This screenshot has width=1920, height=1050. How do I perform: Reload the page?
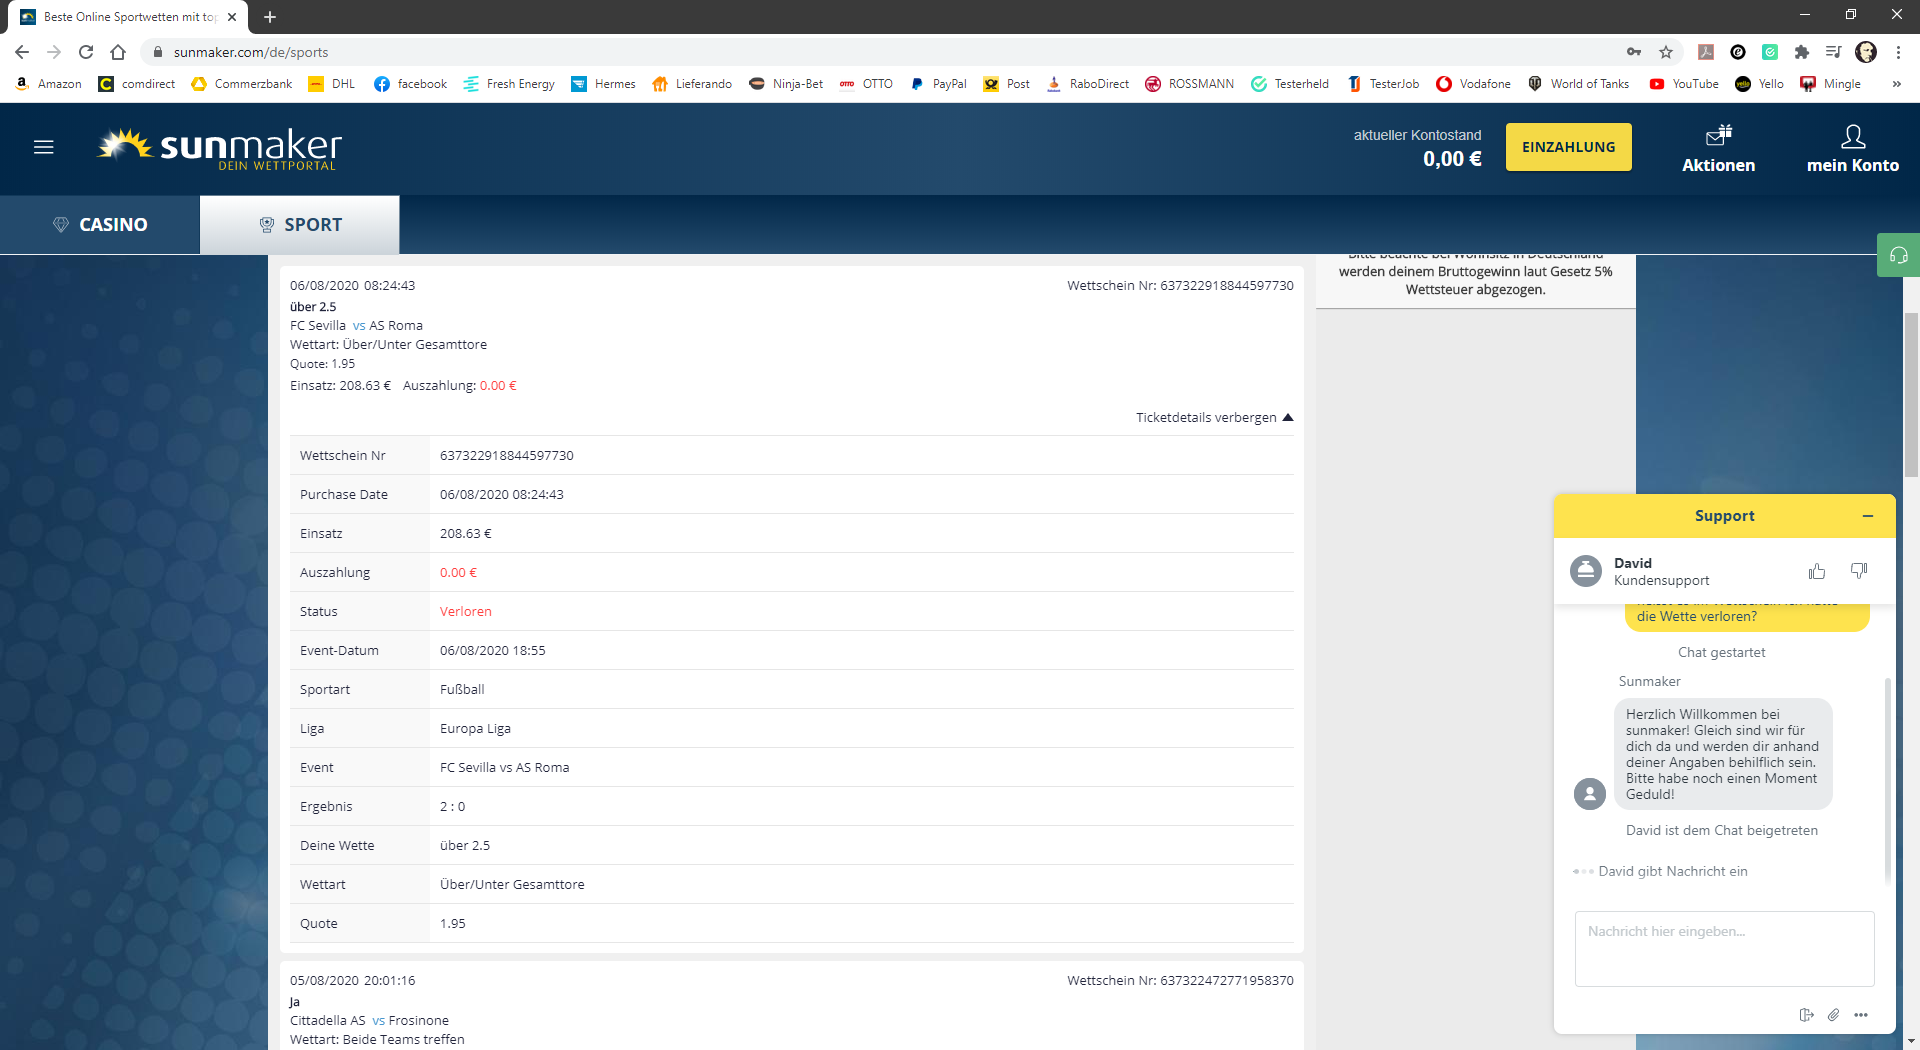point(86,52)
